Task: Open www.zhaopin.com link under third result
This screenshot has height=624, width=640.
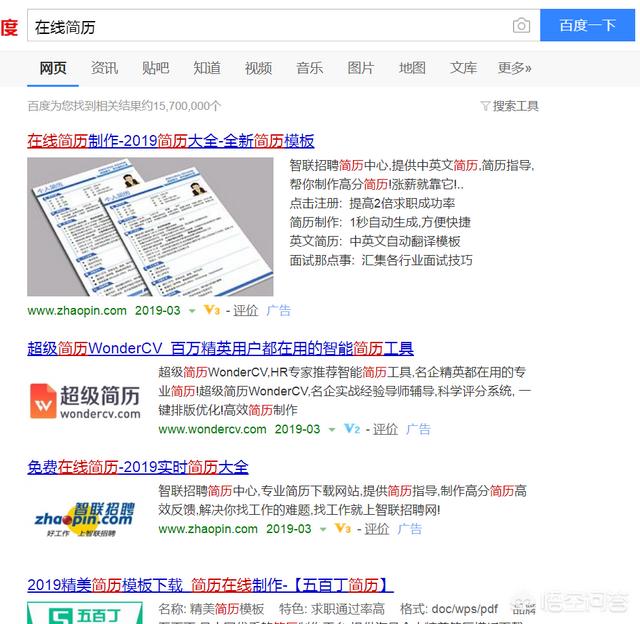Action: (x=208, y=529)
